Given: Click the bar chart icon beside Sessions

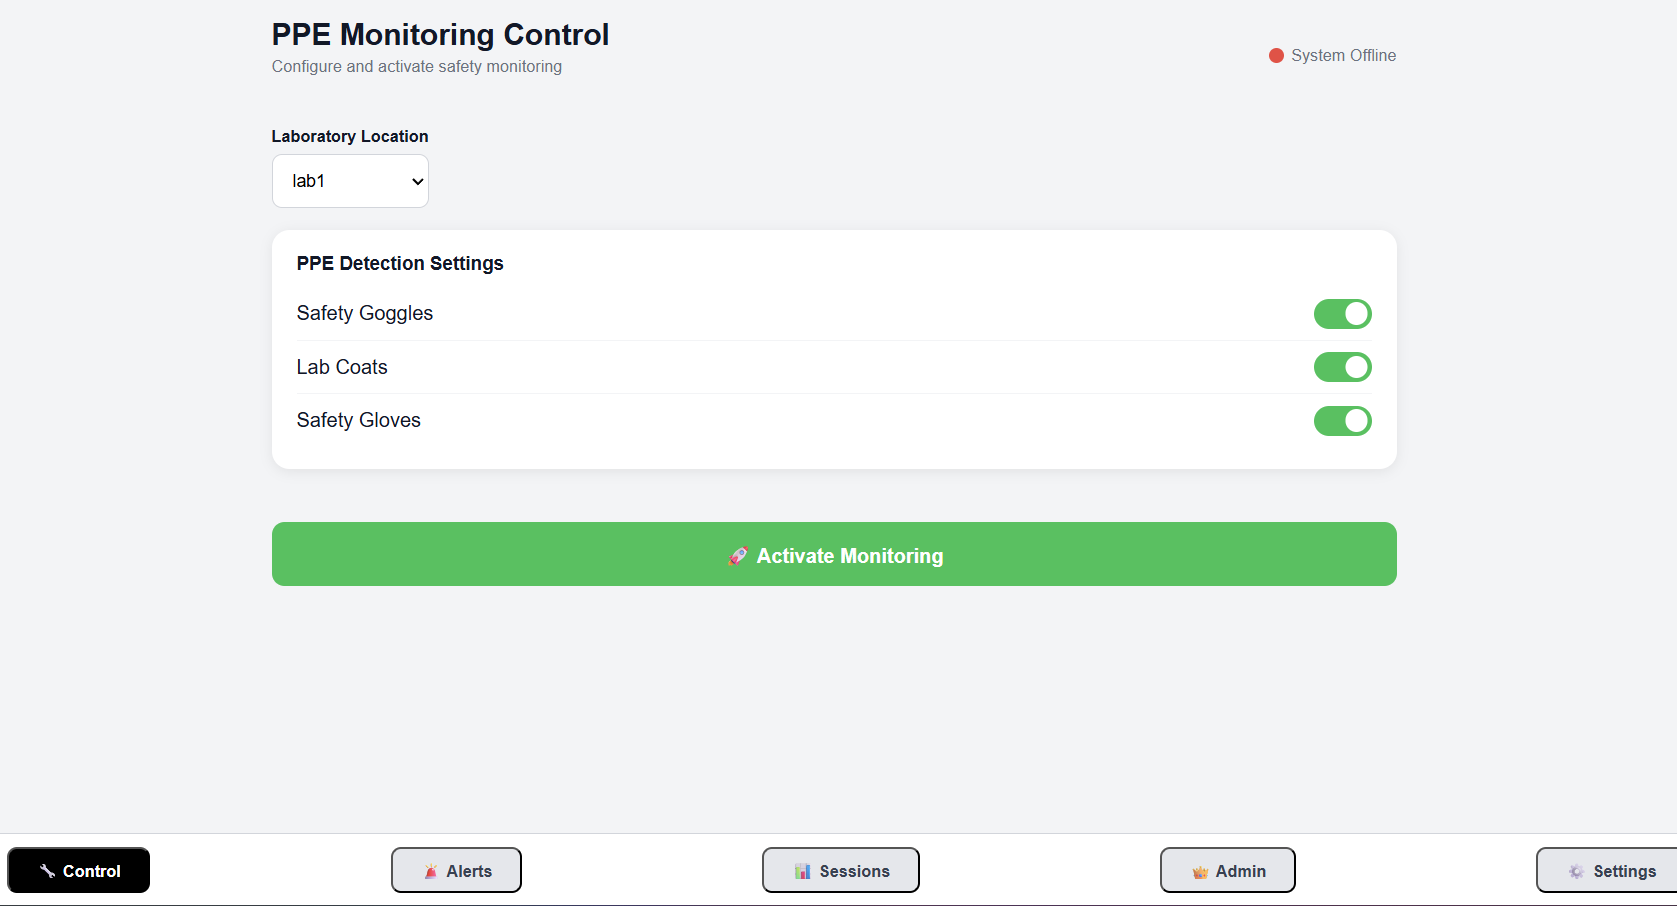Looking at the screenshot, I should coord(802,871).
